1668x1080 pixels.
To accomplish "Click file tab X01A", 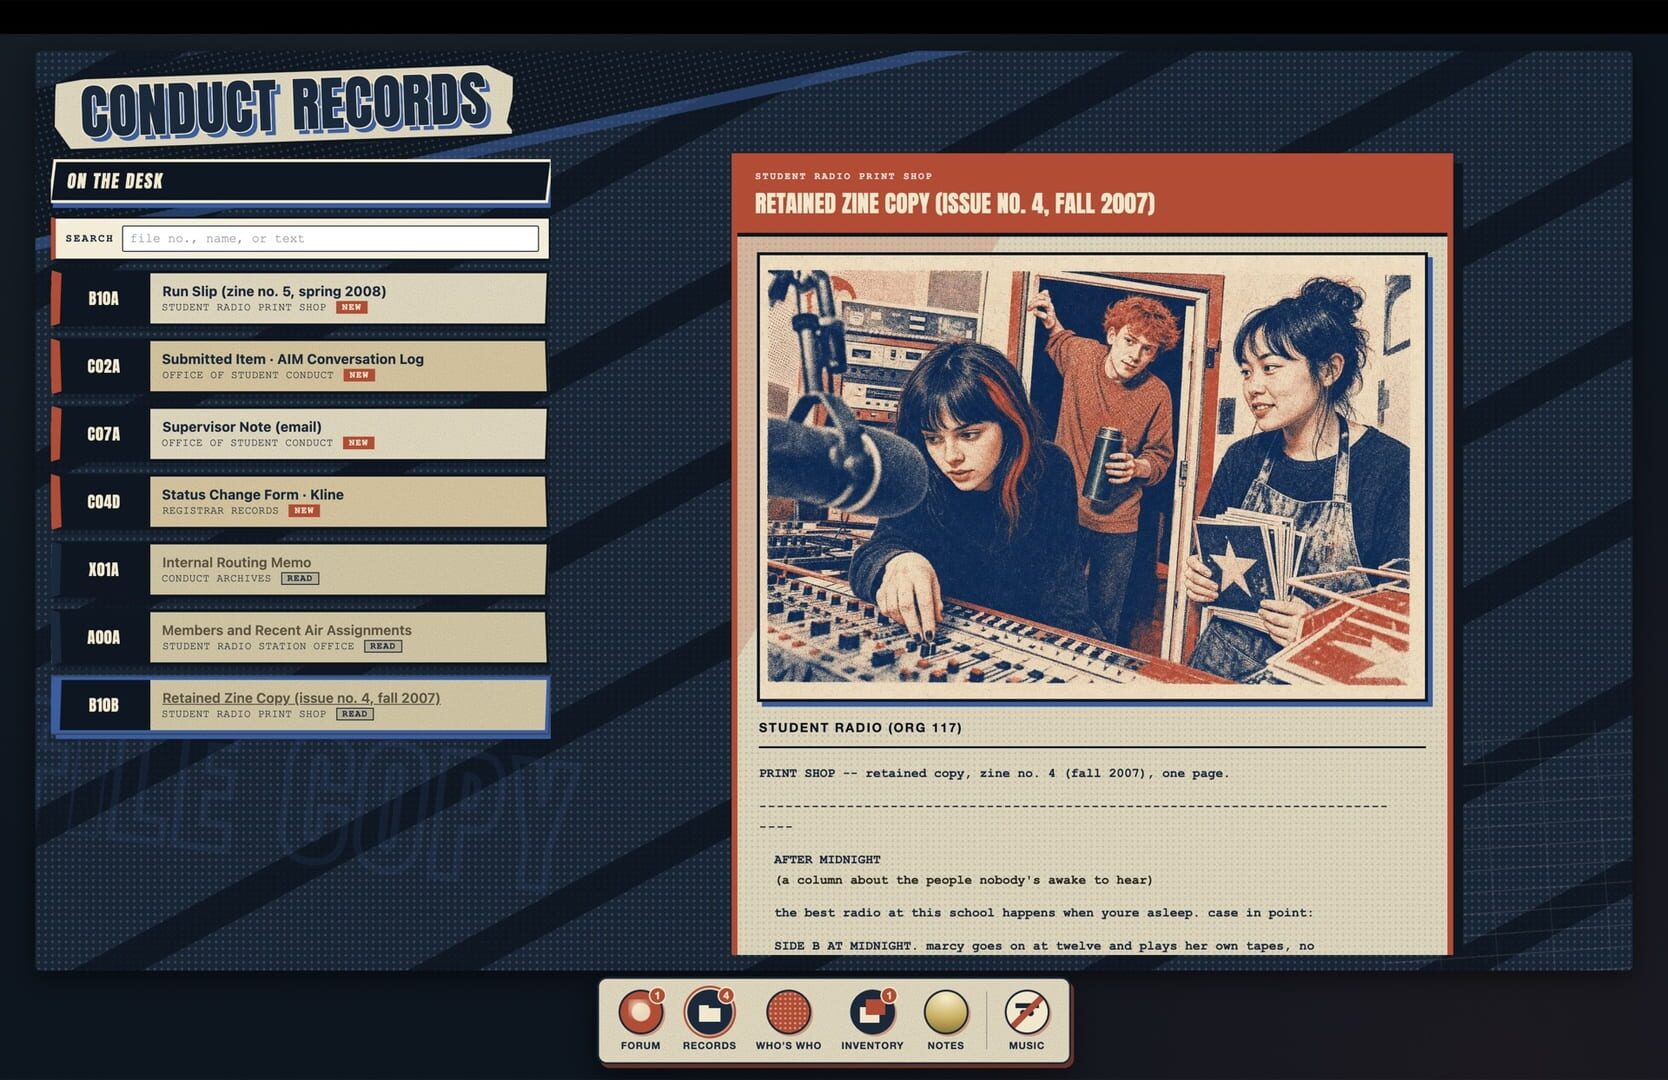I will [103, 570].
